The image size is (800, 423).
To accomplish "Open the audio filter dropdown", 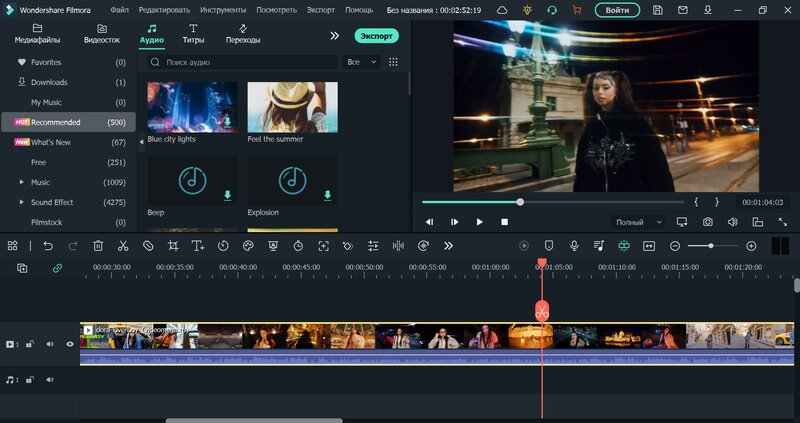I will point(361,62).
